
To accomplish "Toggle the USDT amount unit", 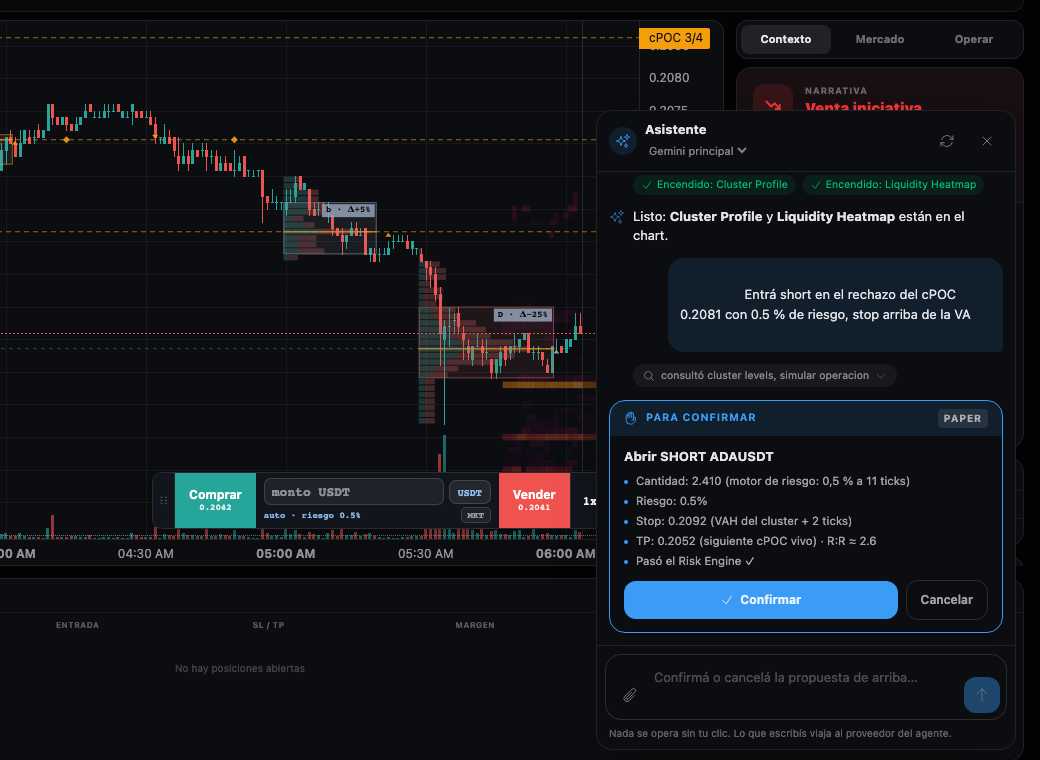I will coord(470,493).
